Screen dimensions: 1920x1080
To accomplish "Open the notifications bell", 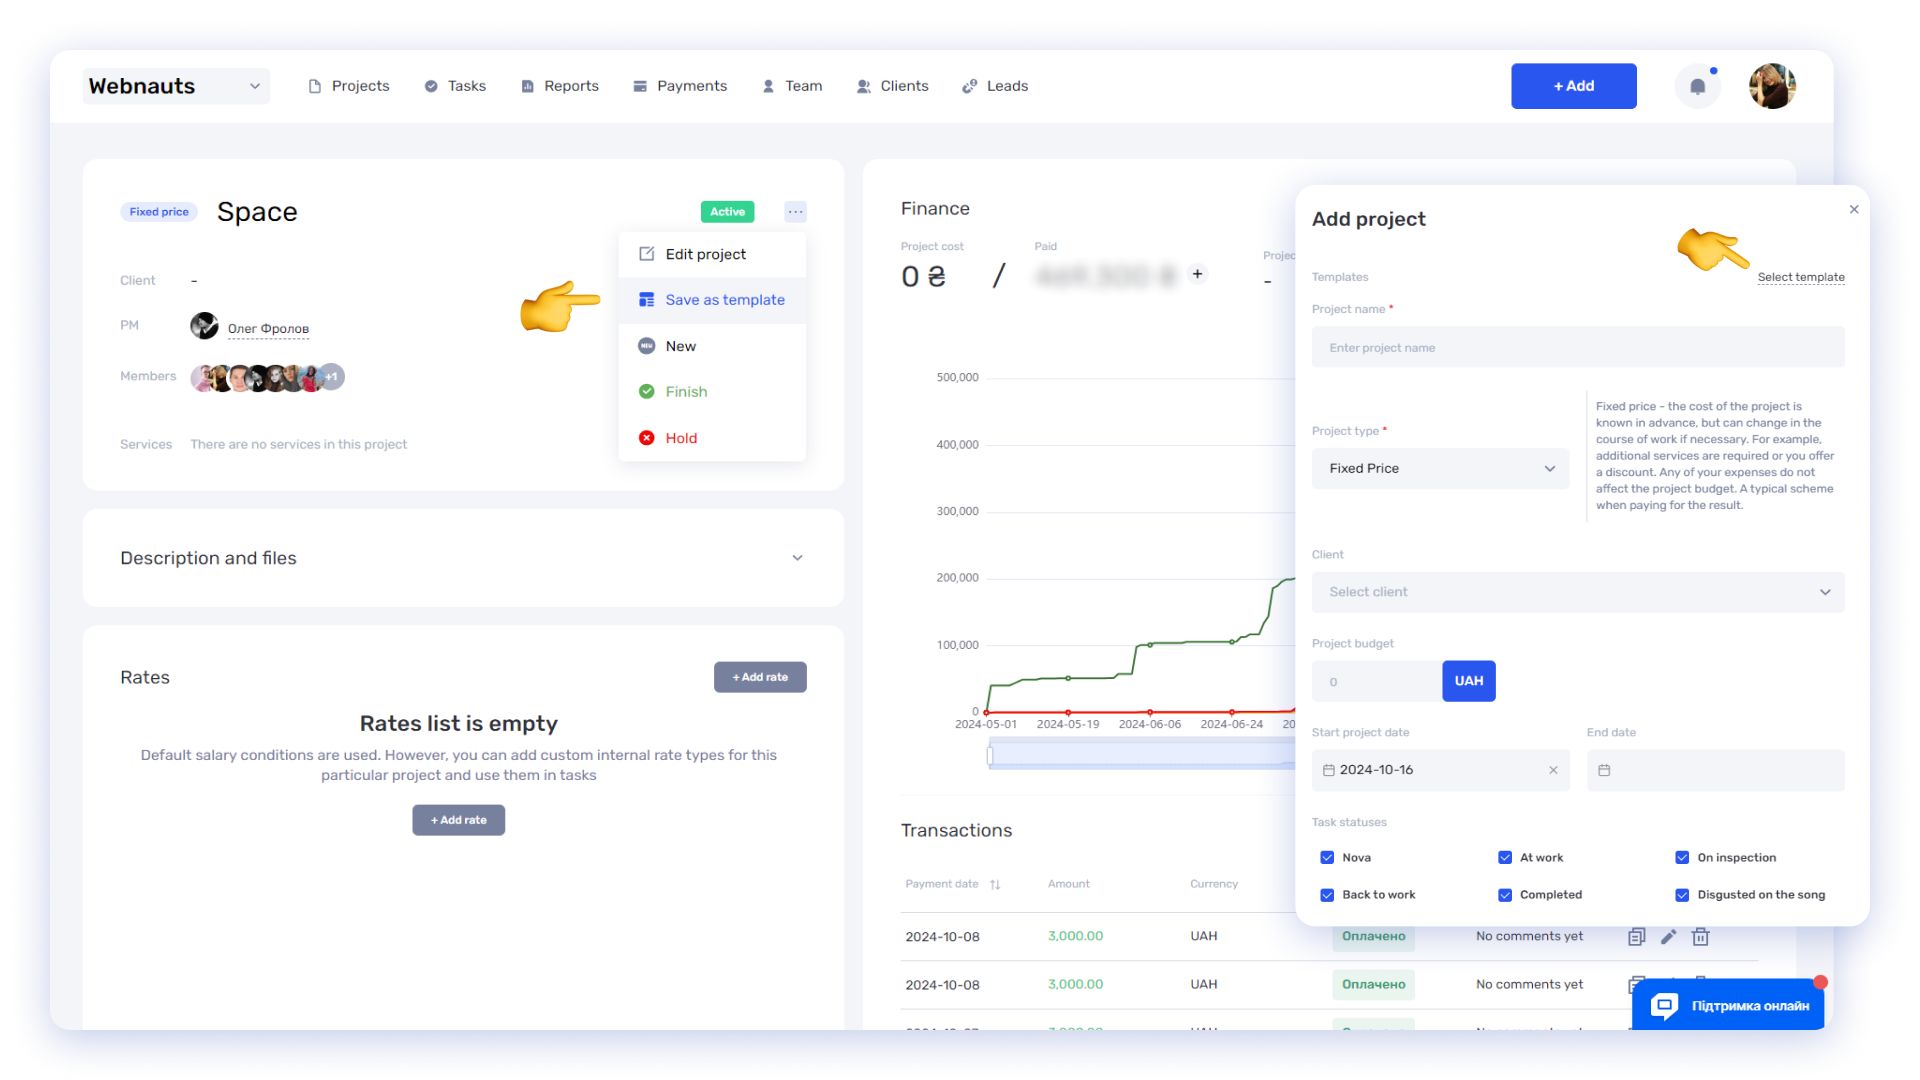I will (1697, 86).
